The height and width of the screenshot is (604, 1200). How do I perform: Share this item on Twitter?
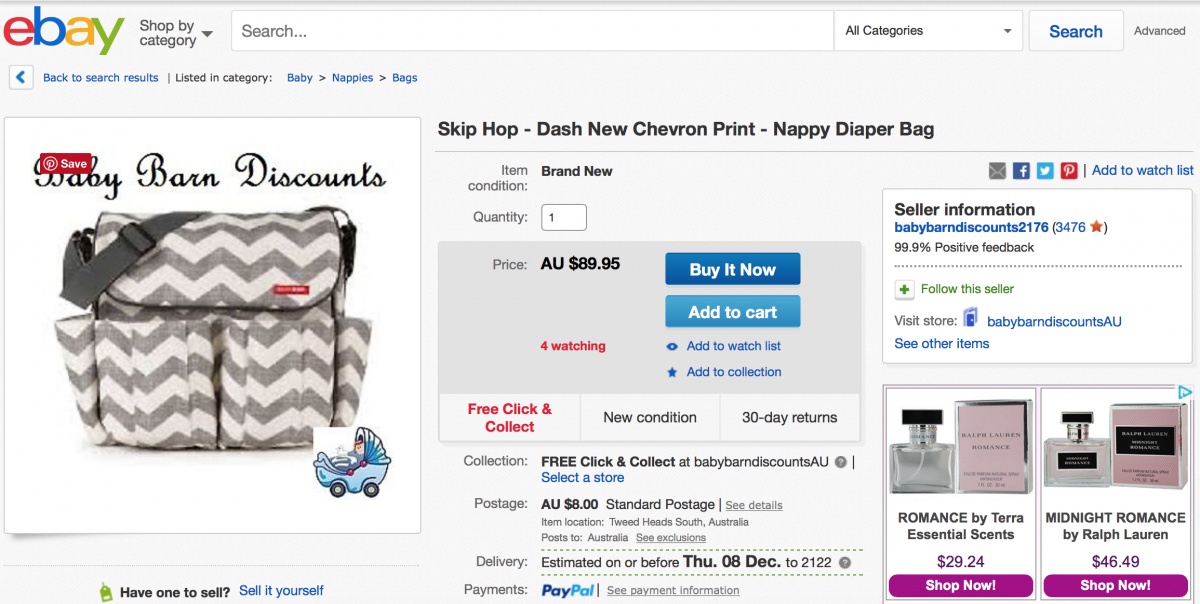[x=1045, y=171]
